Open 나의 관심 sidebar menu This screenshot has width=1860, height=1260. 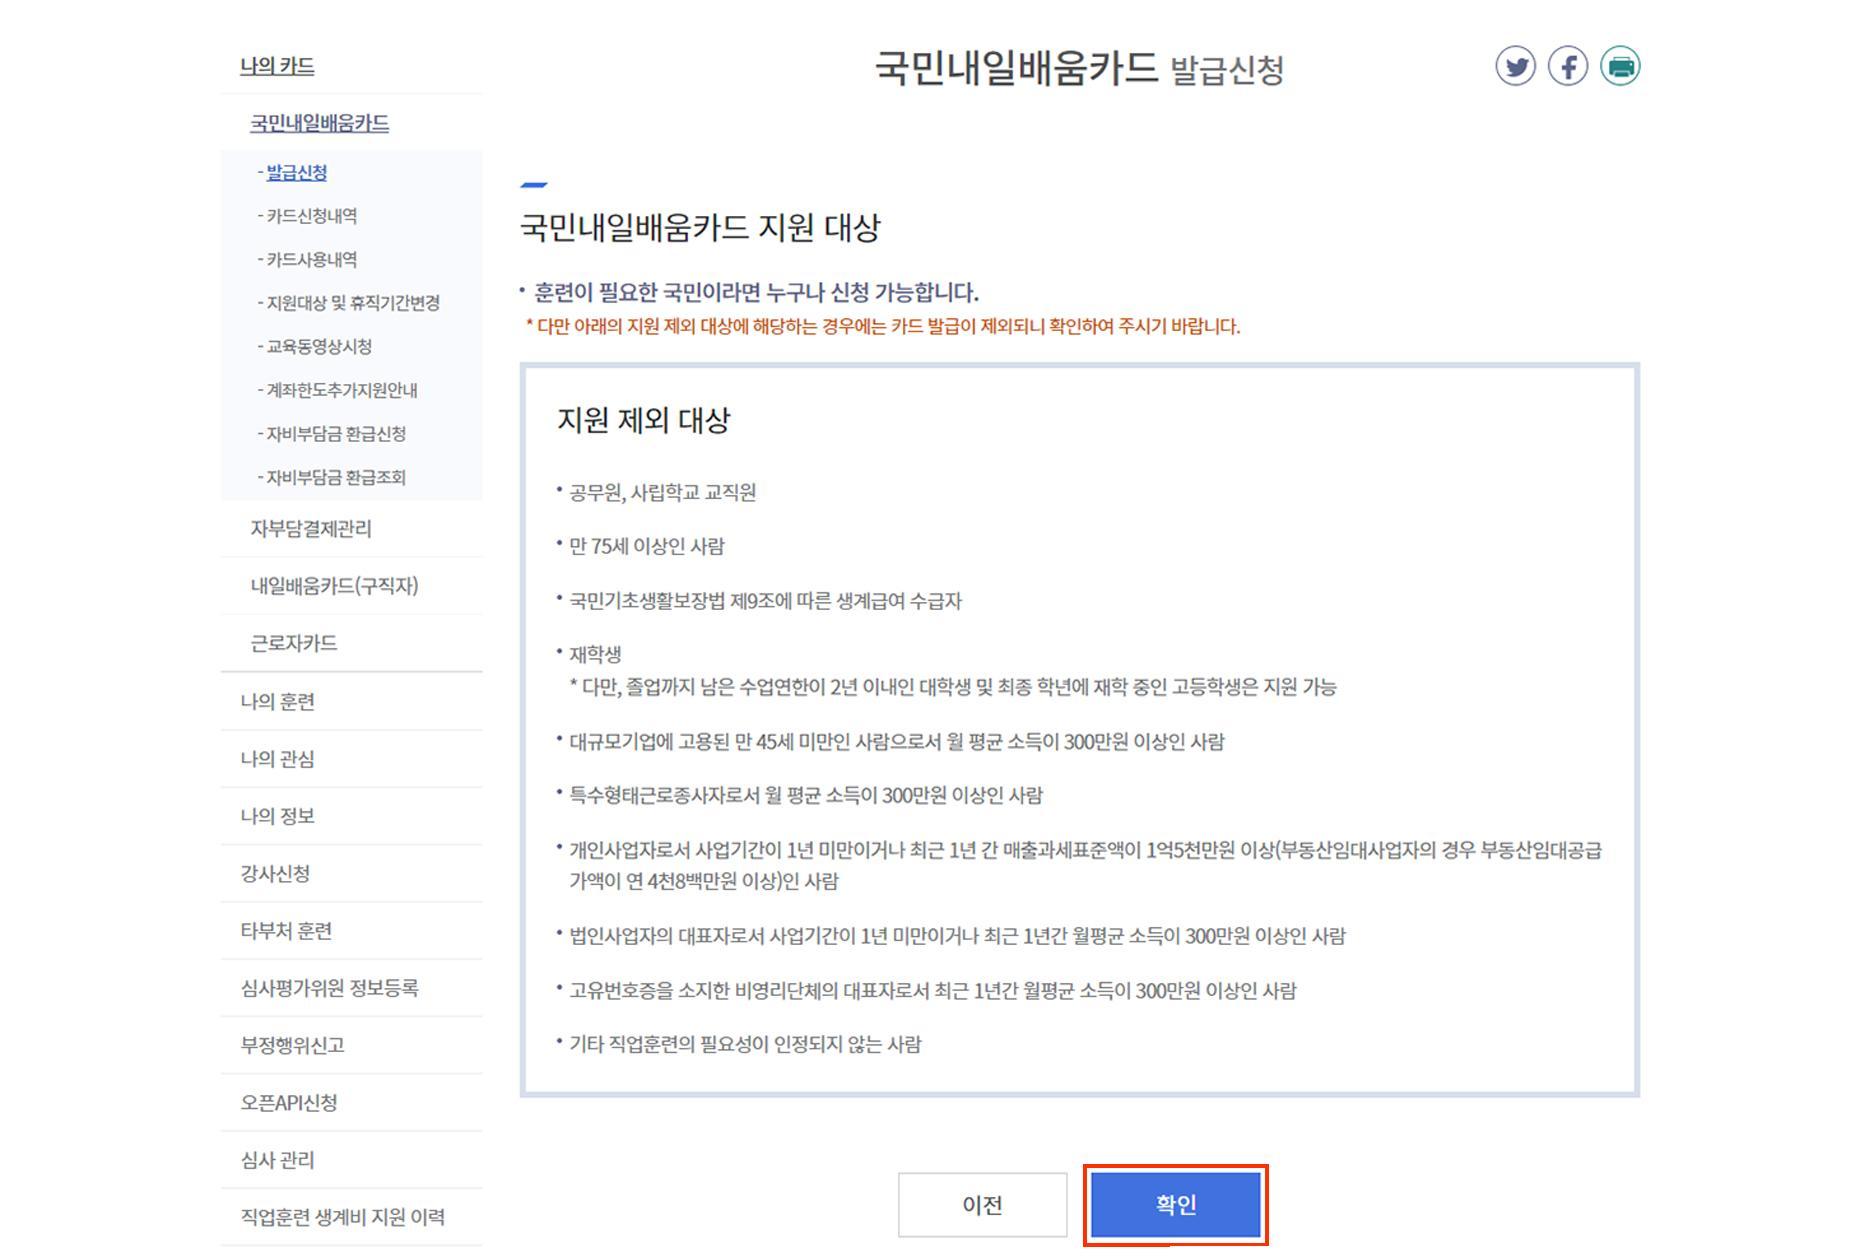[277, 759]
